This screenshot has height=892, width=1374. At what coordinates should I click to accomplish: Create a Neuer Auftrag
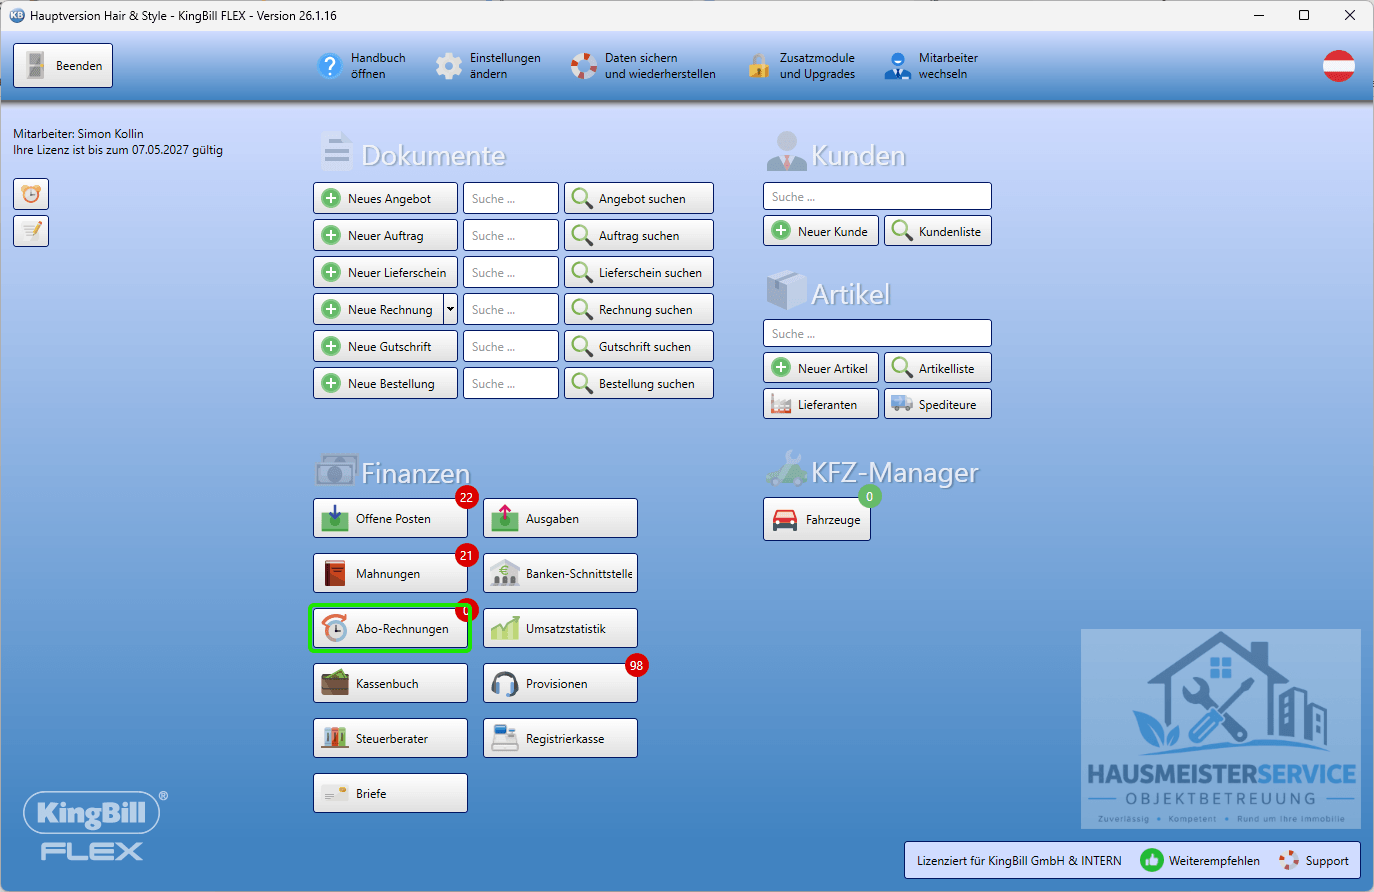(x=385, y=236)
